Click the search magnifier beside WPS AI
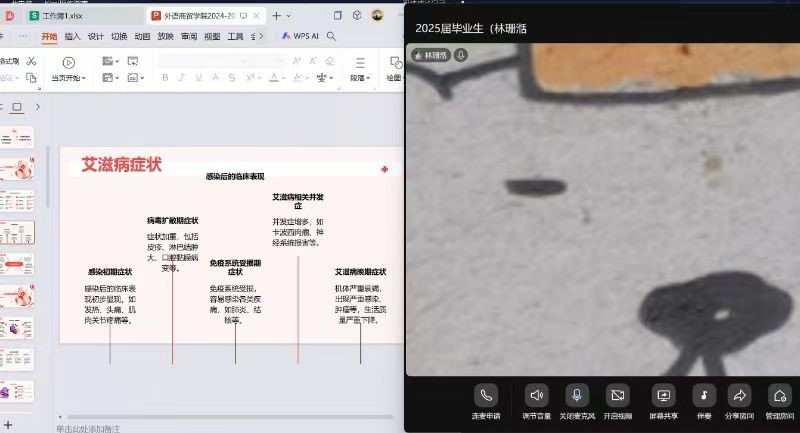The height and width of the screenshot is (433, 800). (331, 36)
